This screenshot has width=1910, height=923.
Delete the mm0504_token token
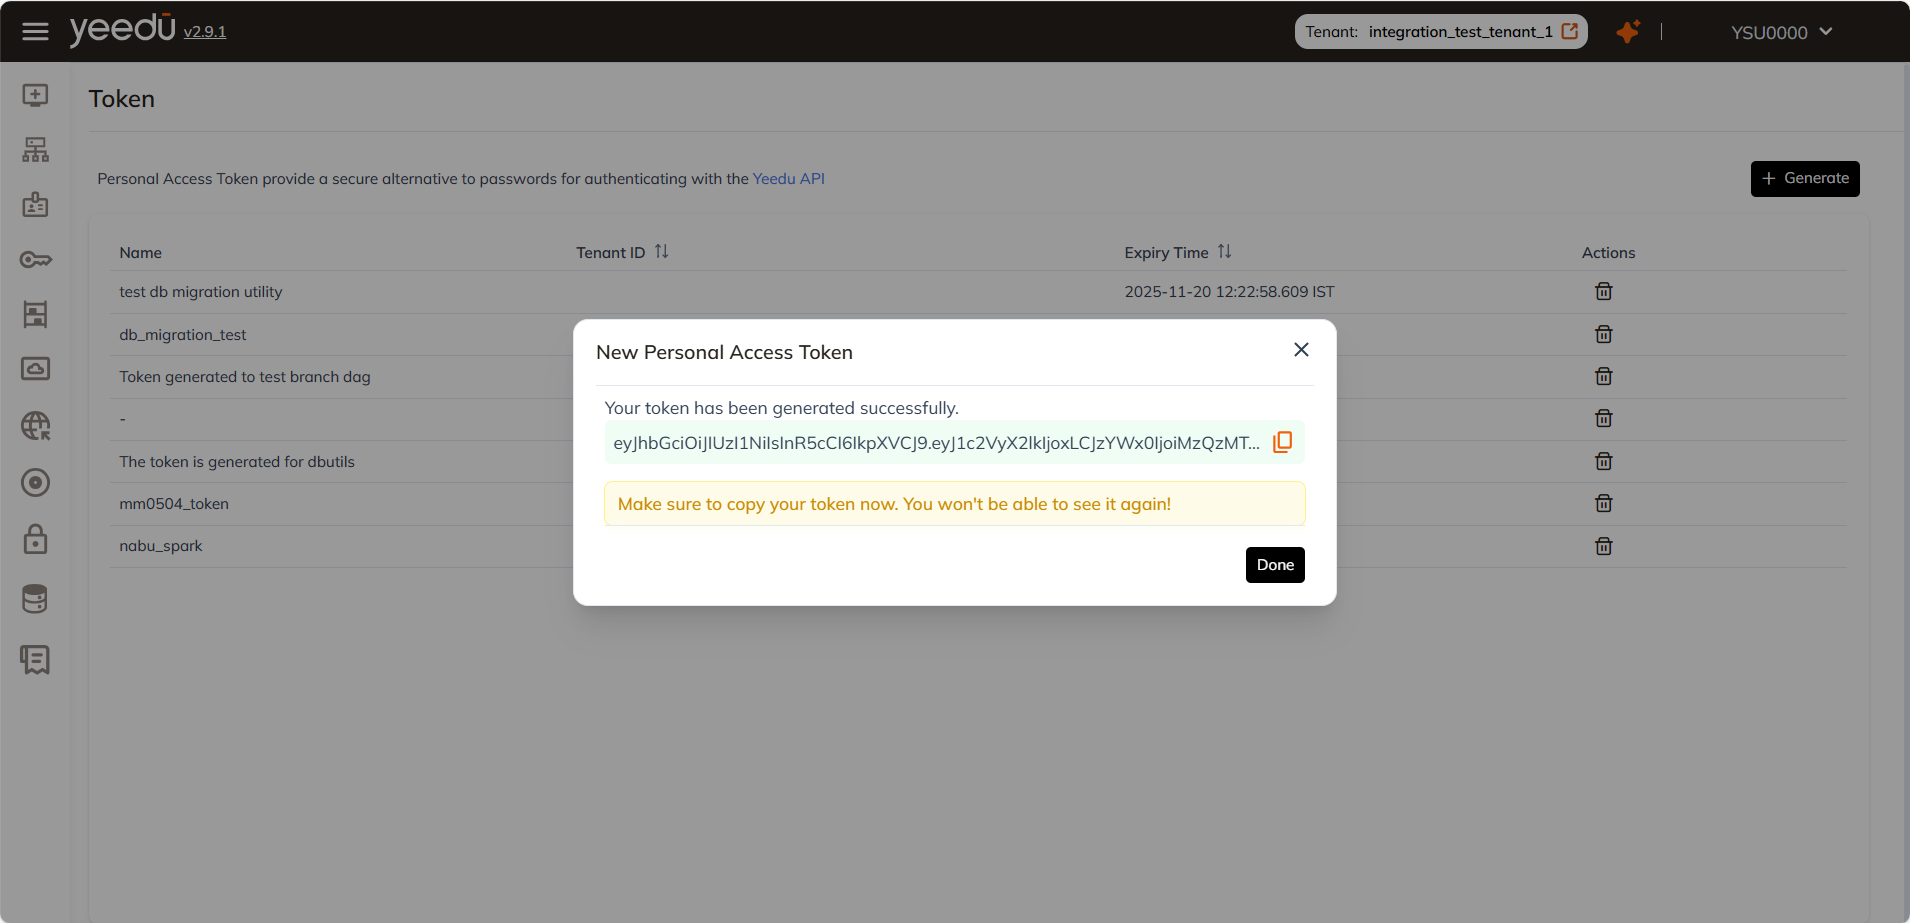(x=1603, y=504)
